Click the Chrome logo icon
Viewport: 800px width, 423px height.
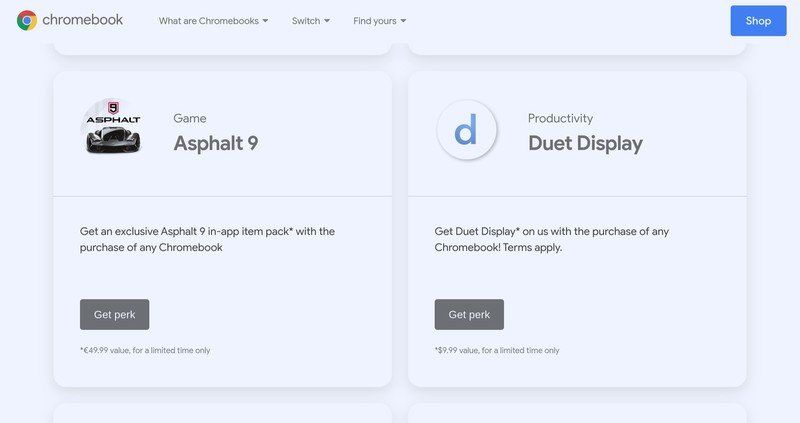click(x=27, y=20)
